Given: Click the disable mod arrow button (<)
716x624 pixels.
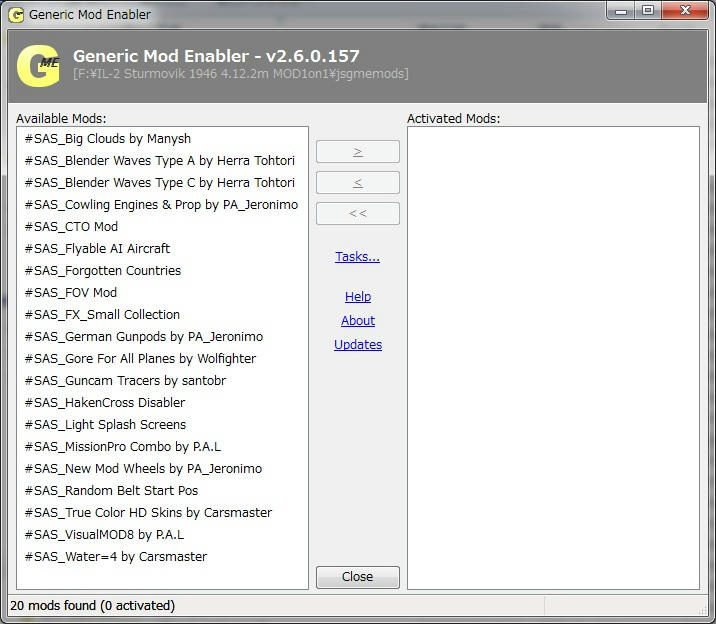Looking at the screenshot, I should pyautogui.click(x=358, y=183).
